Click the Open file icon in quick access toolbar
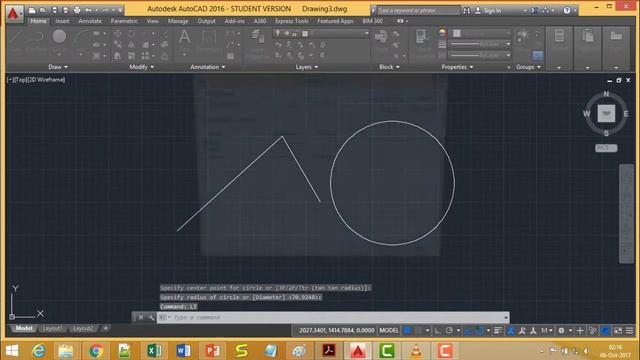The width and height of the screenshot is (640, 360). 42,10
